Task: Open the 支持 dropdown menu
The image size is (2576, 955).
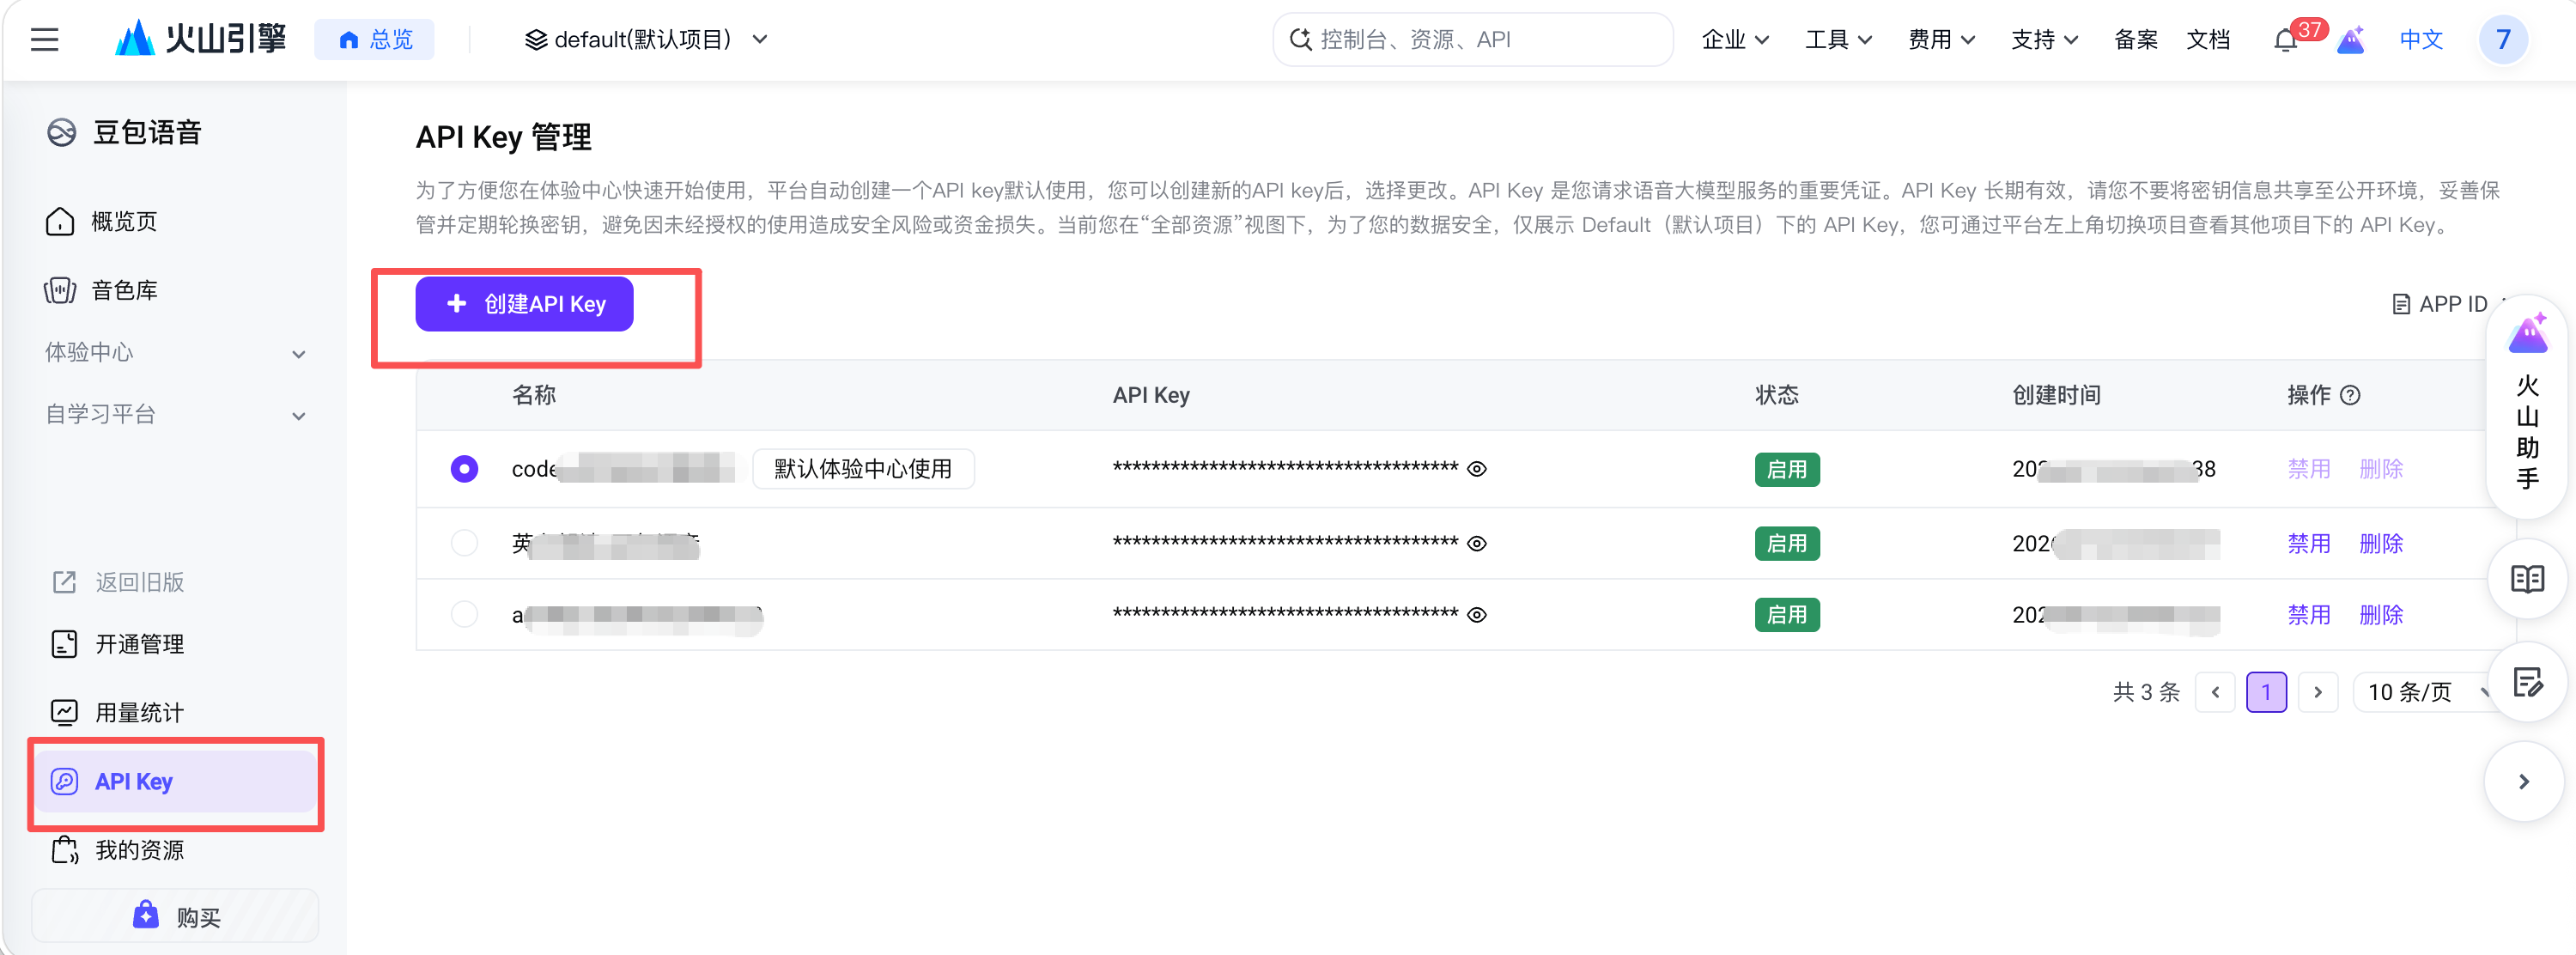Action: [2044, 39]
